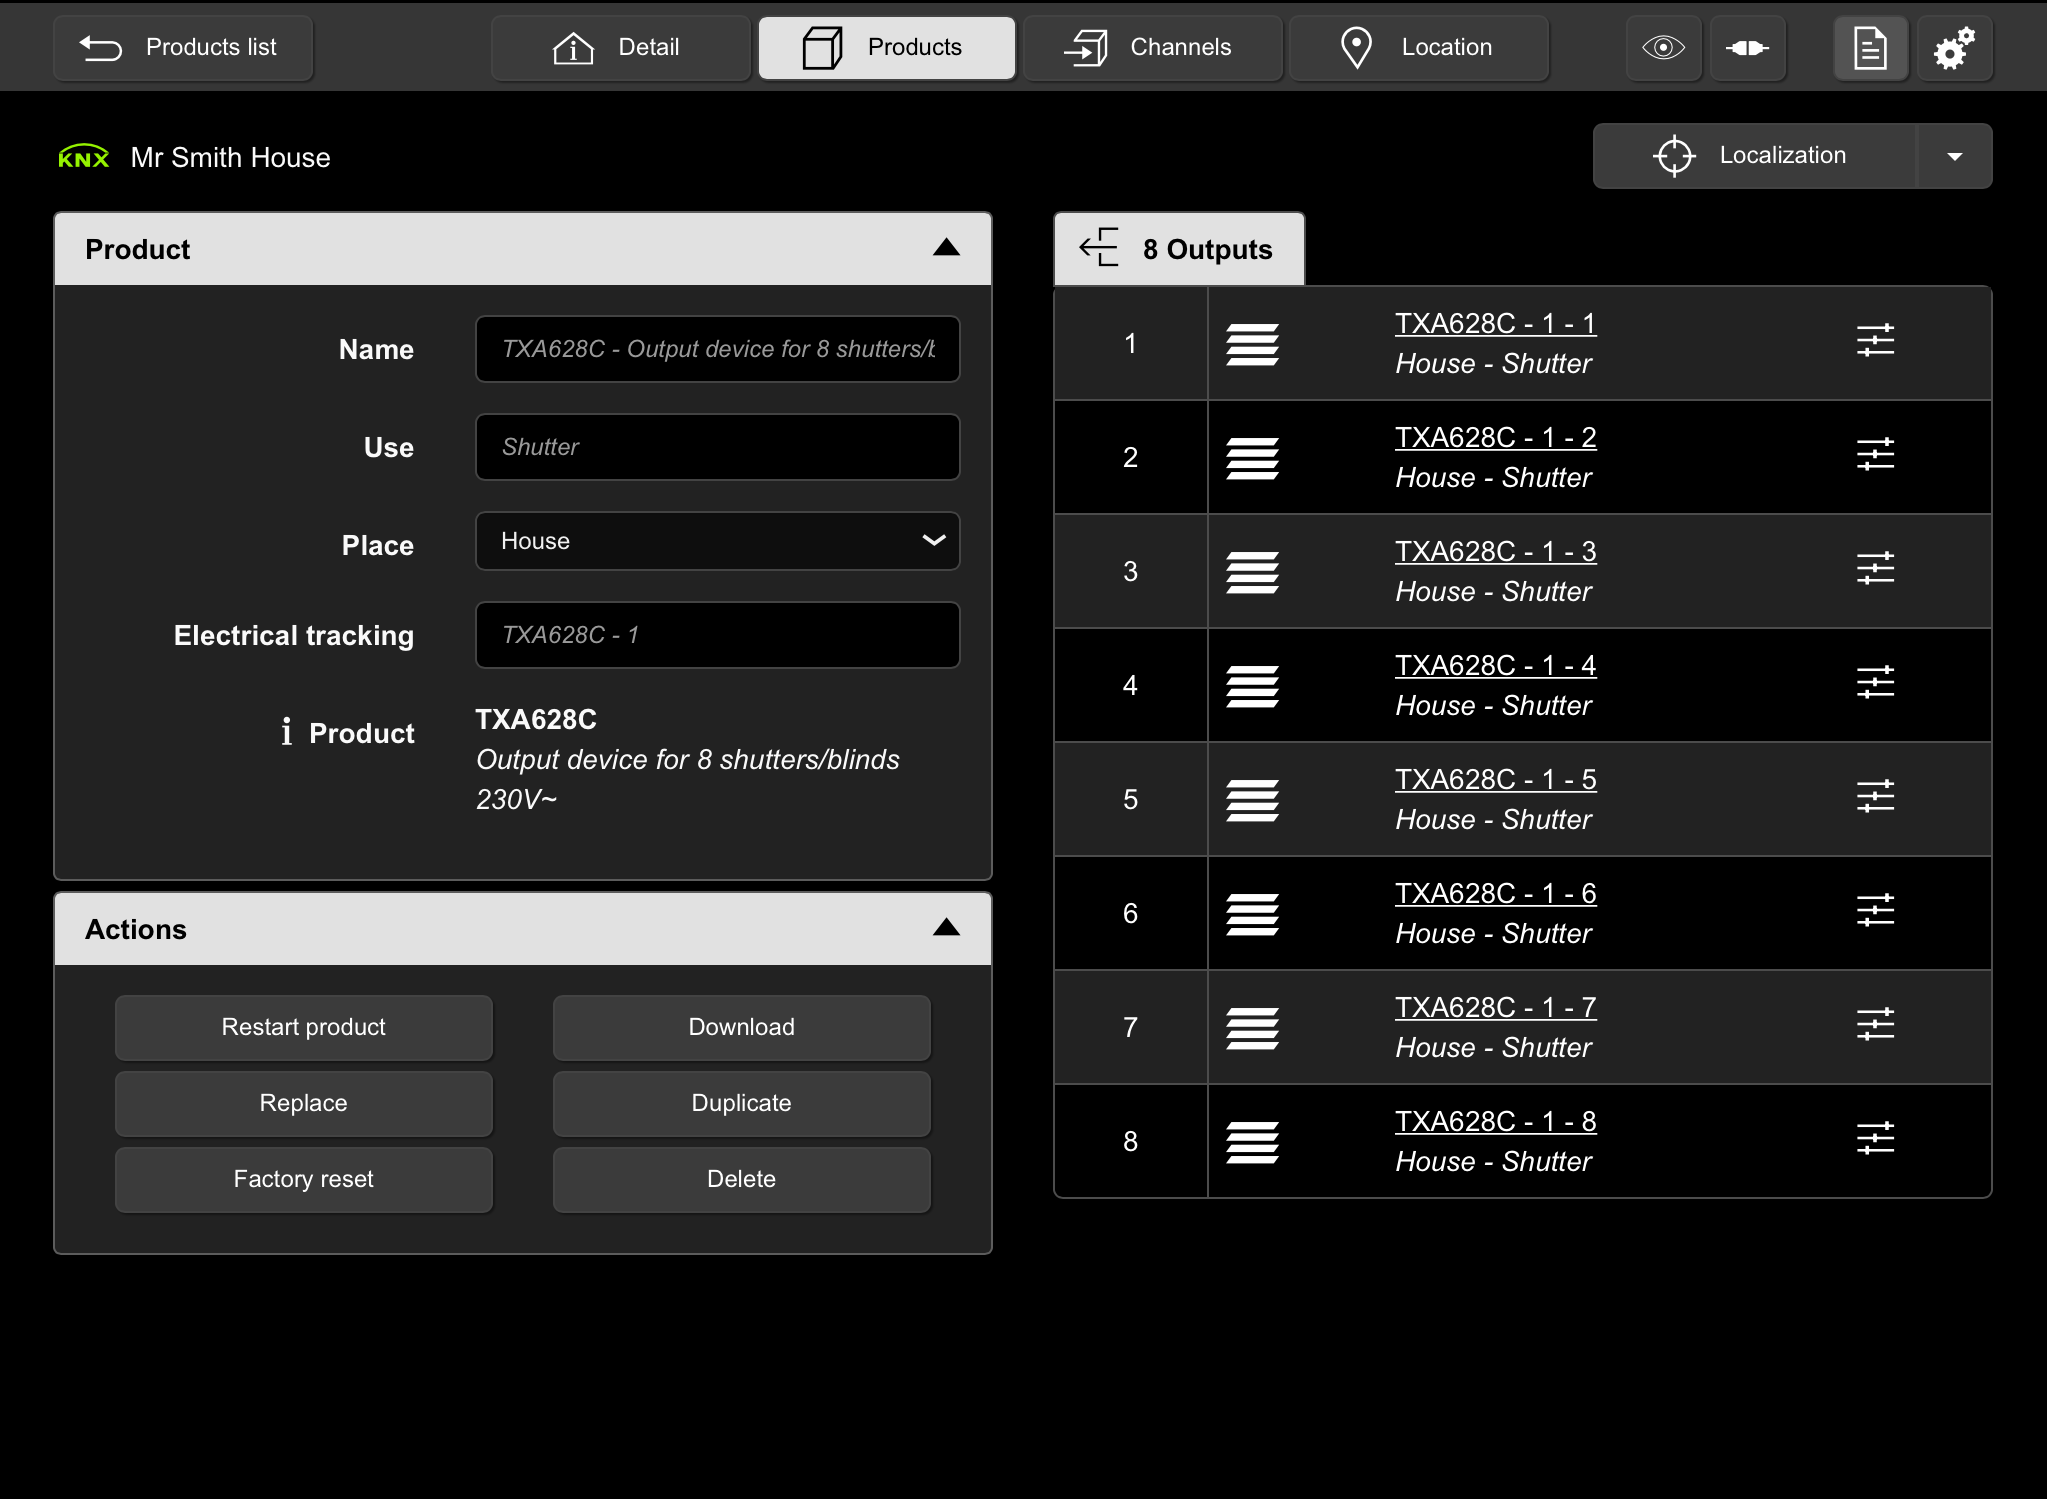This screenshot has width=2047, height=1499.
Task: Click the Electrical tracking input field
Action: click(x=717, y=635)
